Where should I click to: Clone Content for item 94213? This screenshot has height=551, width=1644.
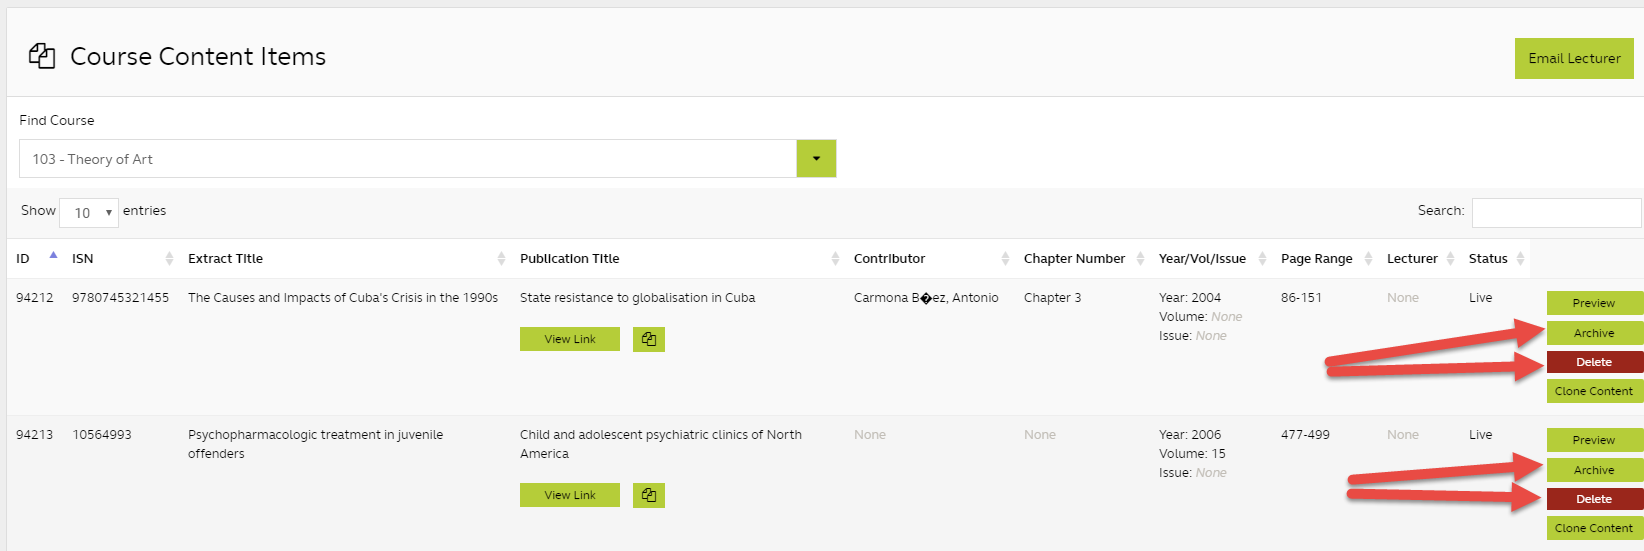(1594, 528)
